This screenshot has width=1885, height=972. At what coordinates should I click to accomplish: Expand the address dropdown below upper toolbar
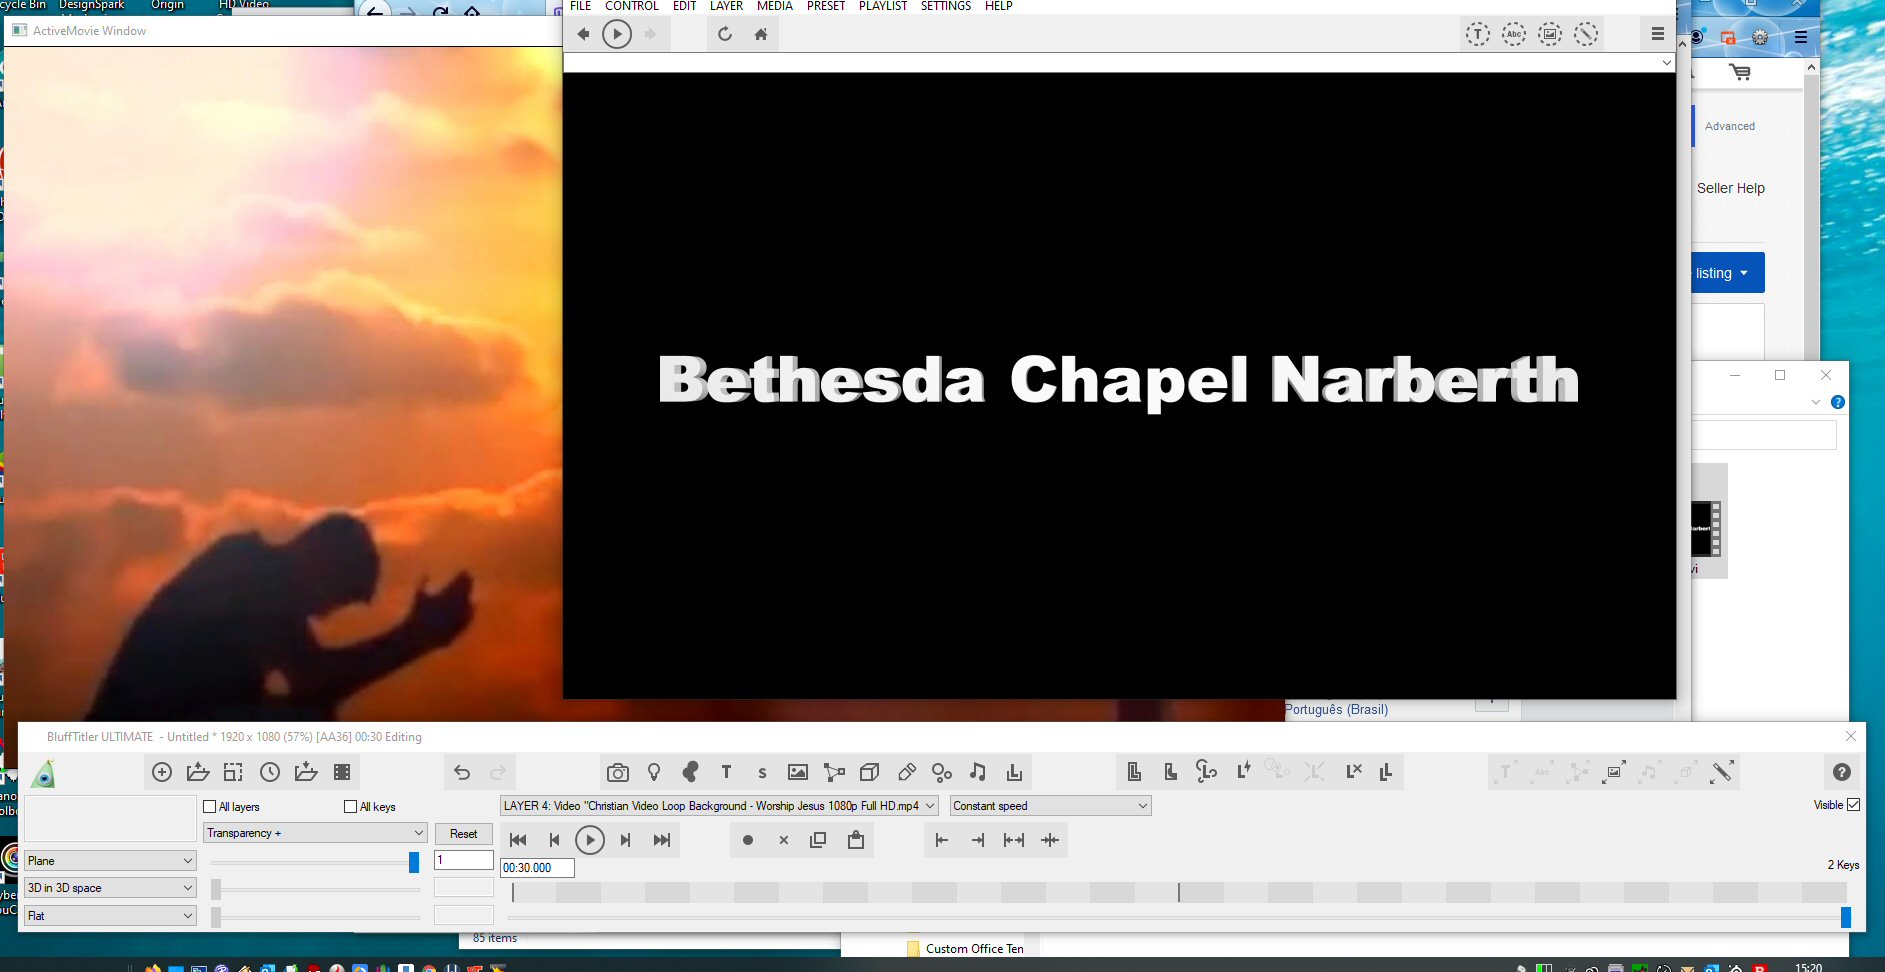(x=1666, y=63)
